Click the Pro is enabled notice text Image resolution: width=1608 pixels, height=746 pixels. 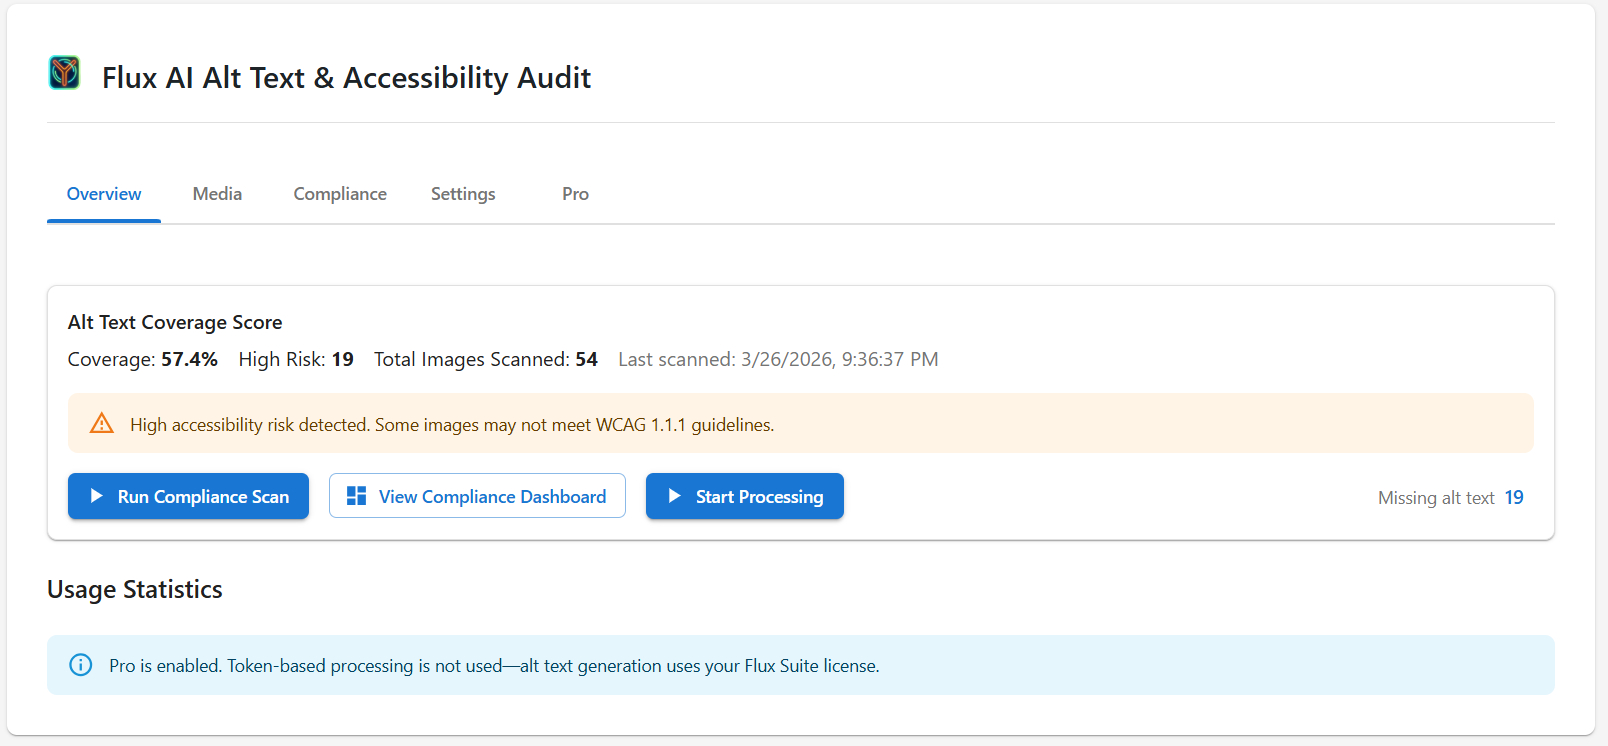coord(494,666)
